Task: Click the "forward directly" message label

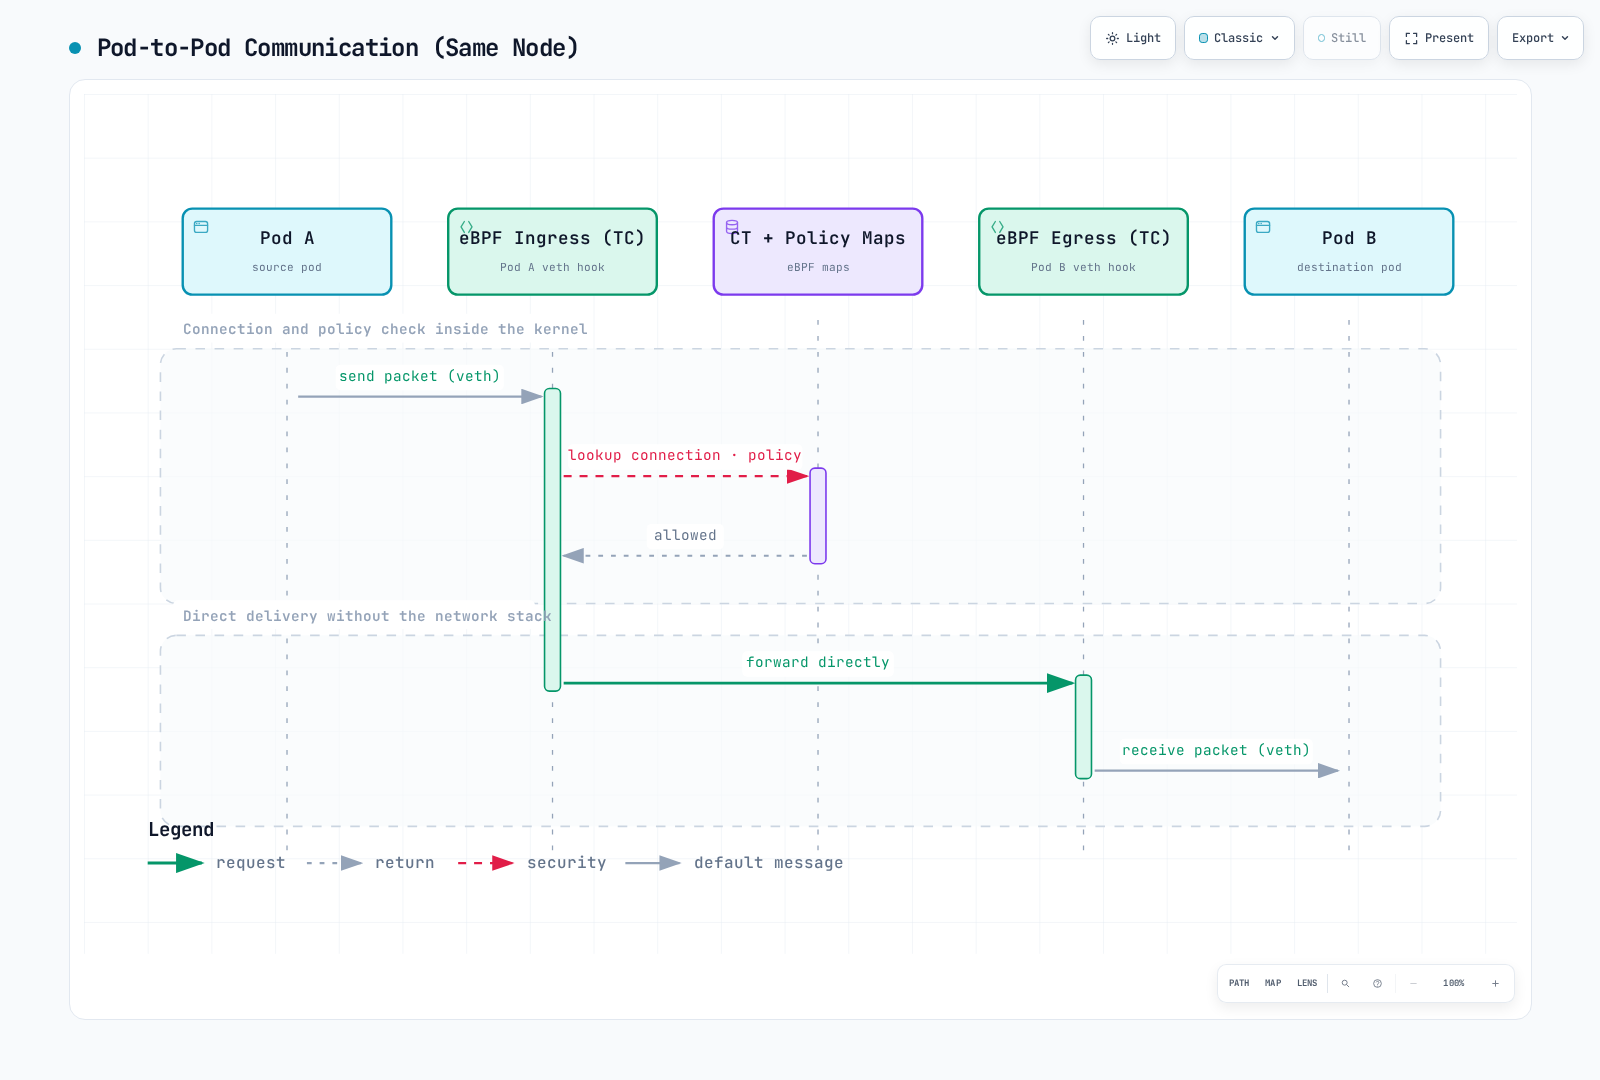Action: point(817,662)
